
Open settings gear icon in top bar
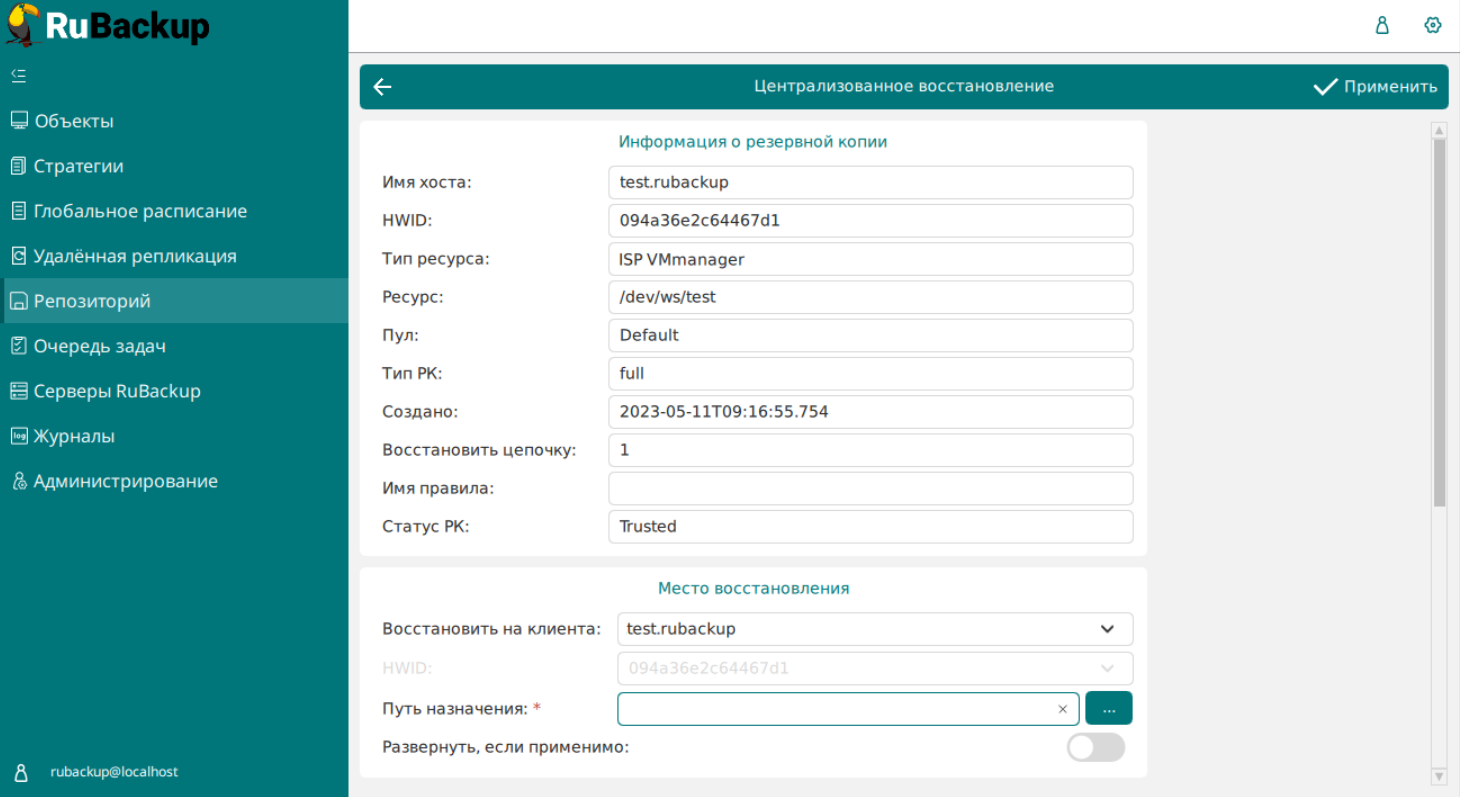point(1432,26)
